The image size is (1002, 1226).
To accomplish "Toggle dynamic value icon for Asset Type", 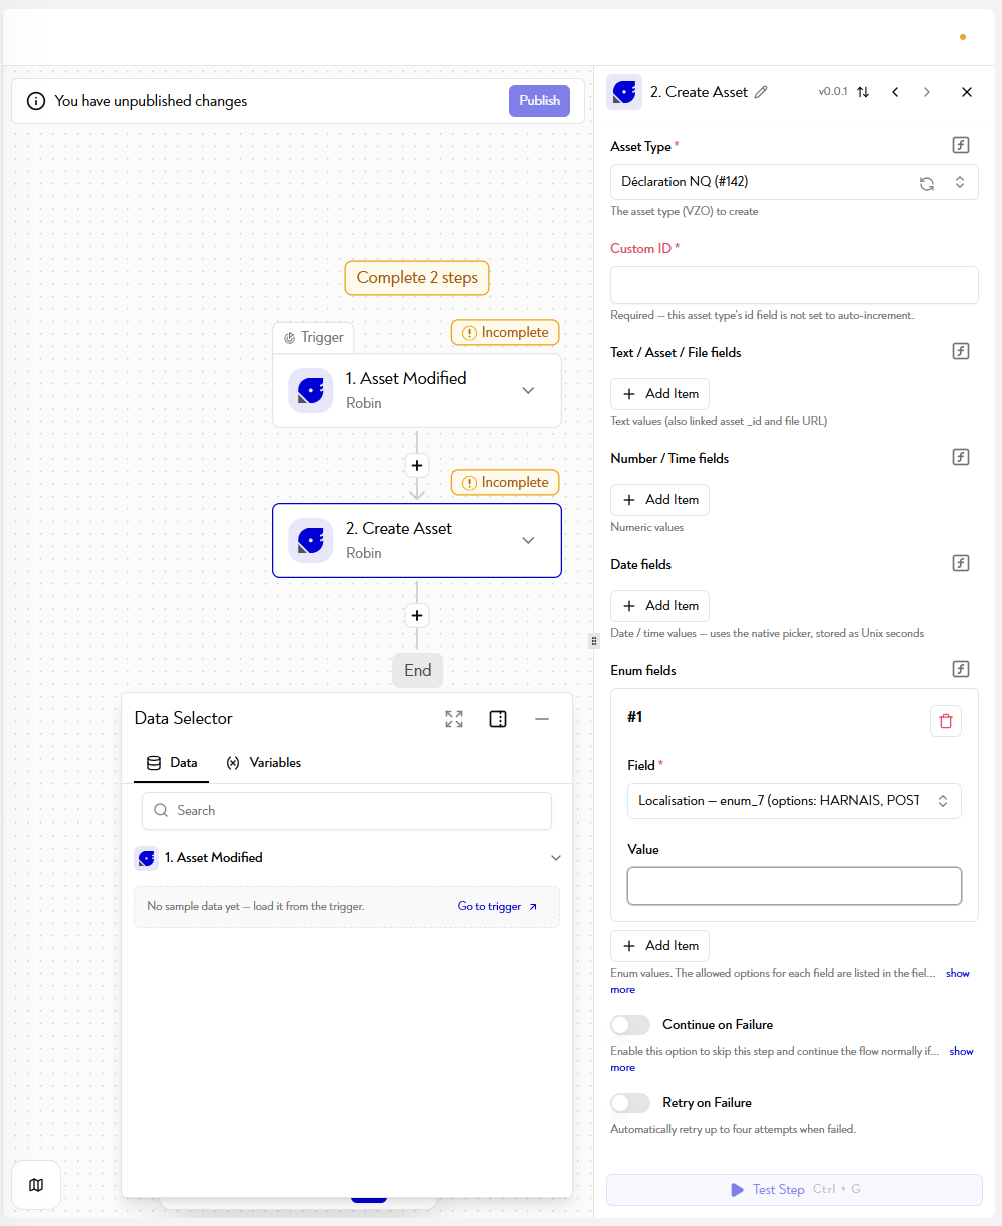I will click(x=961, y=146).
